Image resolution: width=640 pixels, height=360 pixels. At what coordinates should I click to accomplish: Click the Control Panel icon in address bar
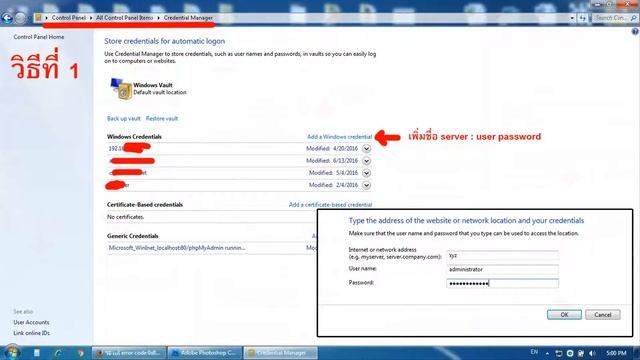(38, 18)
